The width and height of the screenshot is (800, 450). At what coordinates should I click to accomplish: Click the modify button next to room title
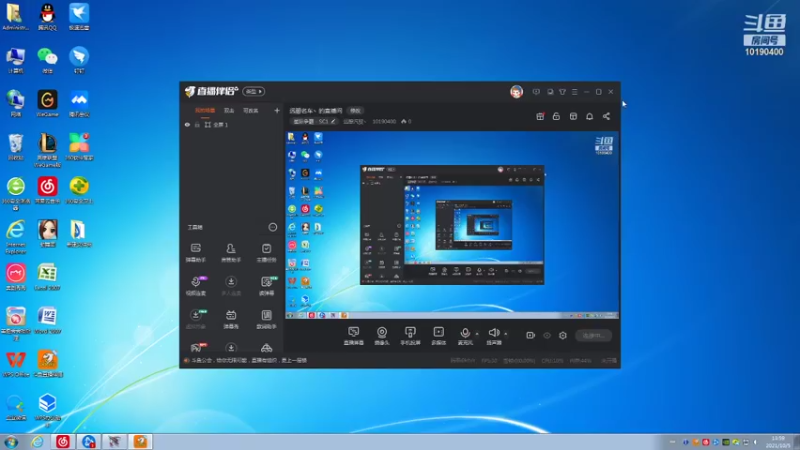click(x=355, y=110)
